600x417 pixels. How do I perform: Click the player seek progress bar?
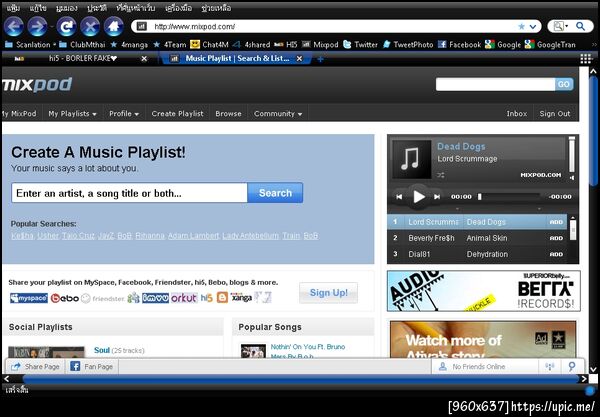tap(509, 197)
